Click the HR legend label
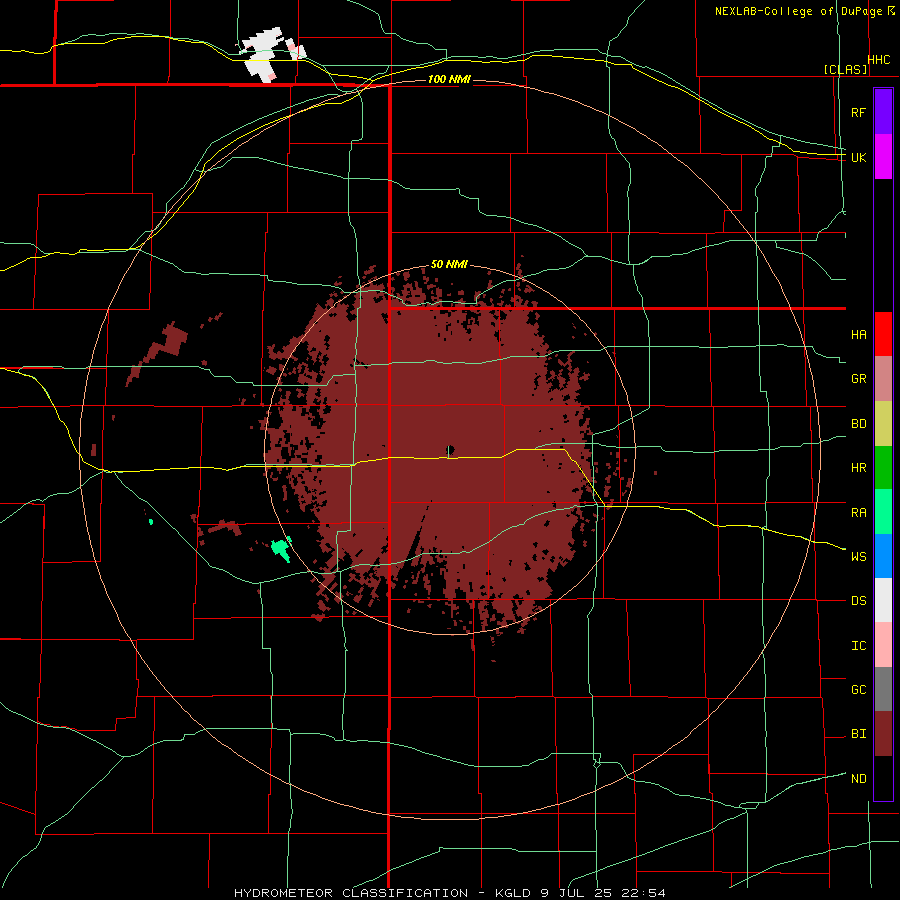The image size is (900, 900). tap(858, 468)
